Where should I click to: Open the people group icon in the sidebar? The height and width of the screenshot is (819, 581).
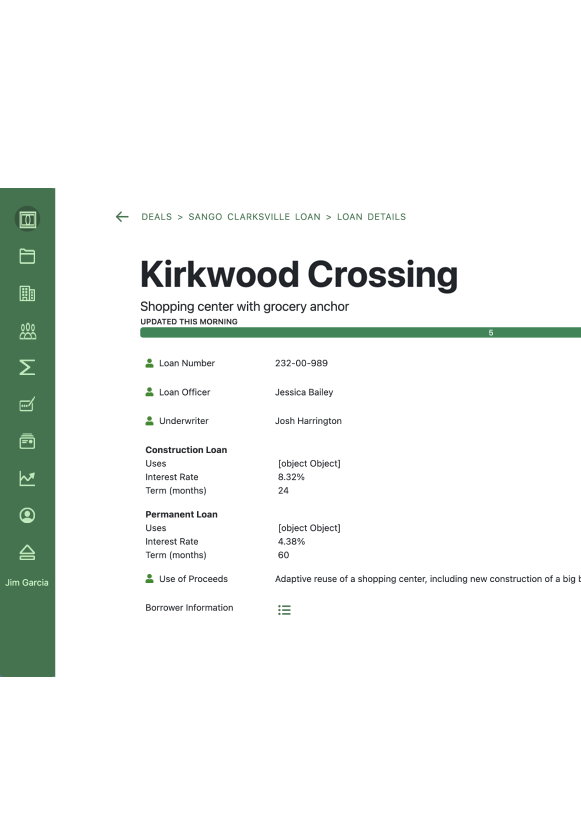click(x=27, y=331)
